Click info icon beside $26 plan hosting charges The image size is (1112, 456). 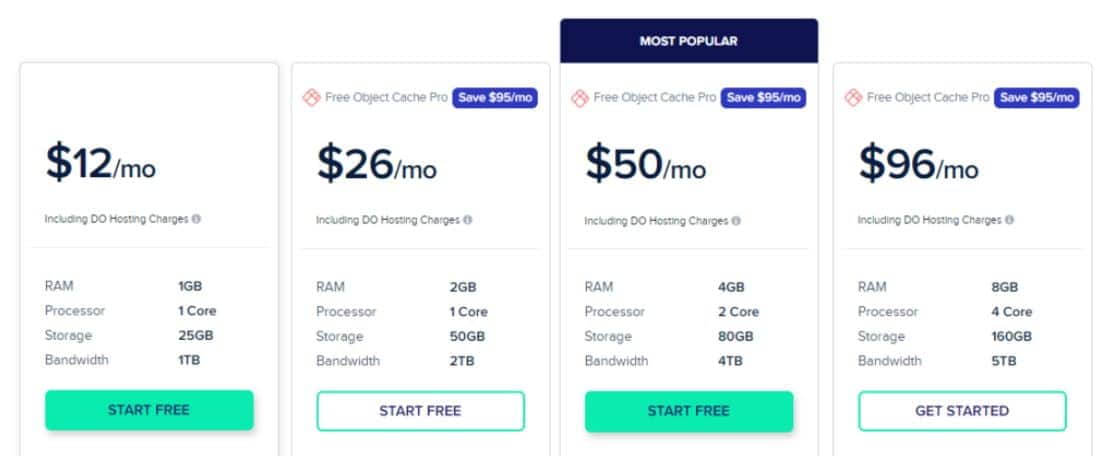pyautogui.click(x=468, y=220)
